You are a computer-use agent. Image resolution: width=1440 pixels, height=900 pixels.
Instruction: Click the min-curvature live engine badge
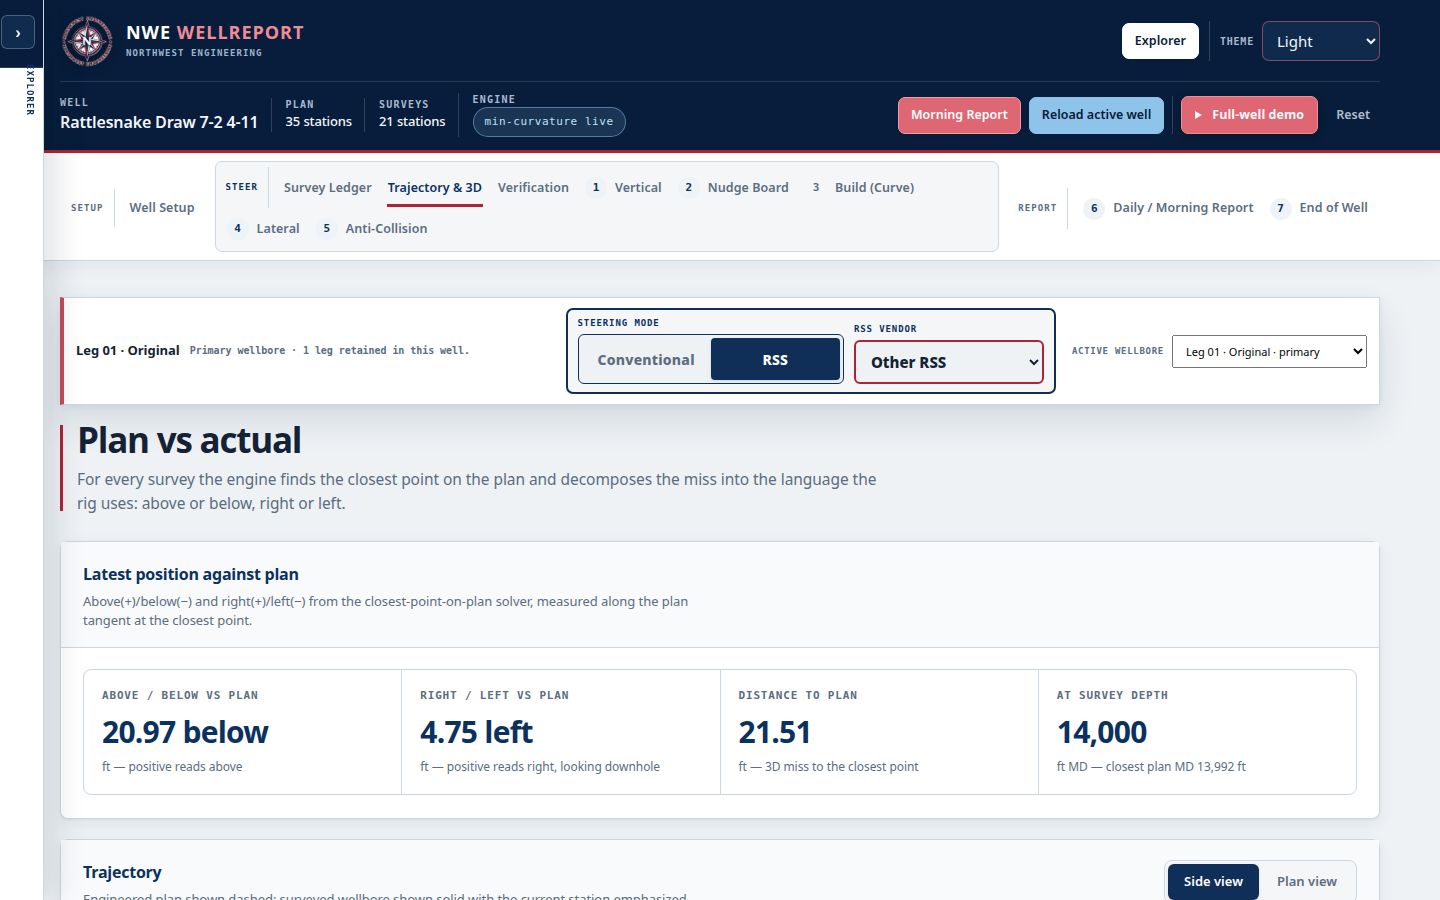click(x=549, y=122)
